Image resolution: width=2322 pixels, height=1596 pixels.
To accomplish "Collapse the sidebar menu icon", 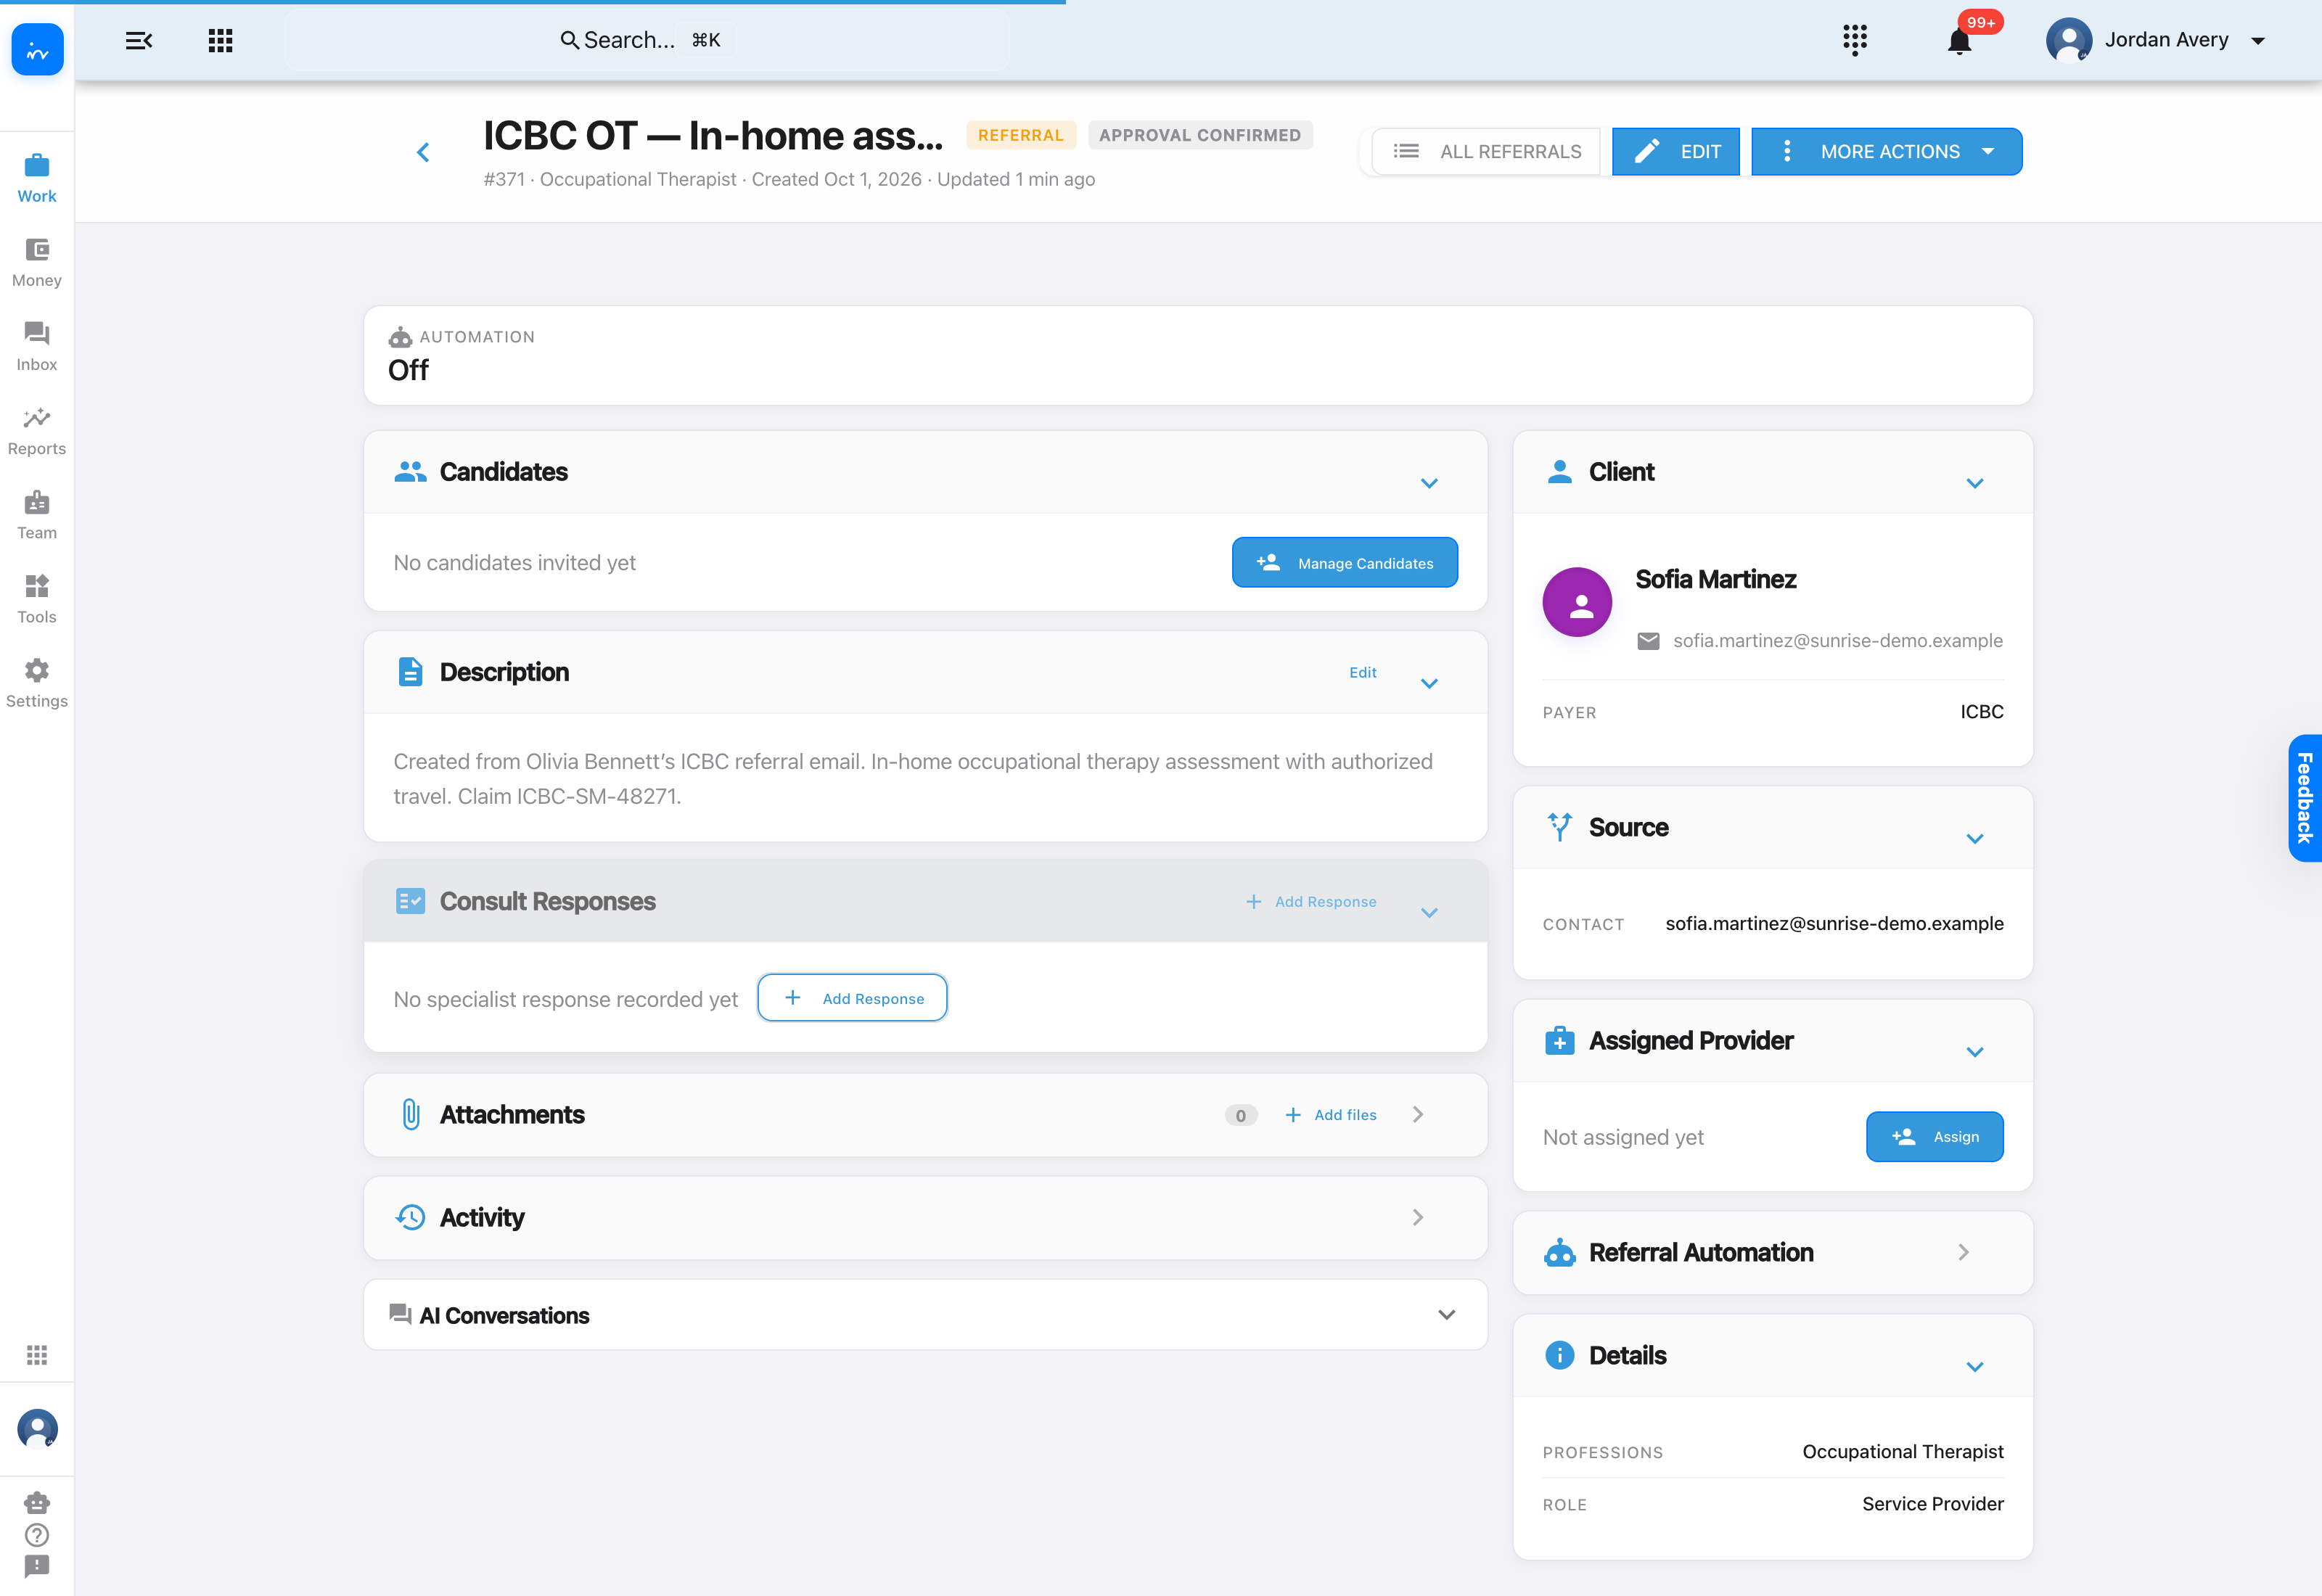I will pyautogui.click(x=138, y=40).
